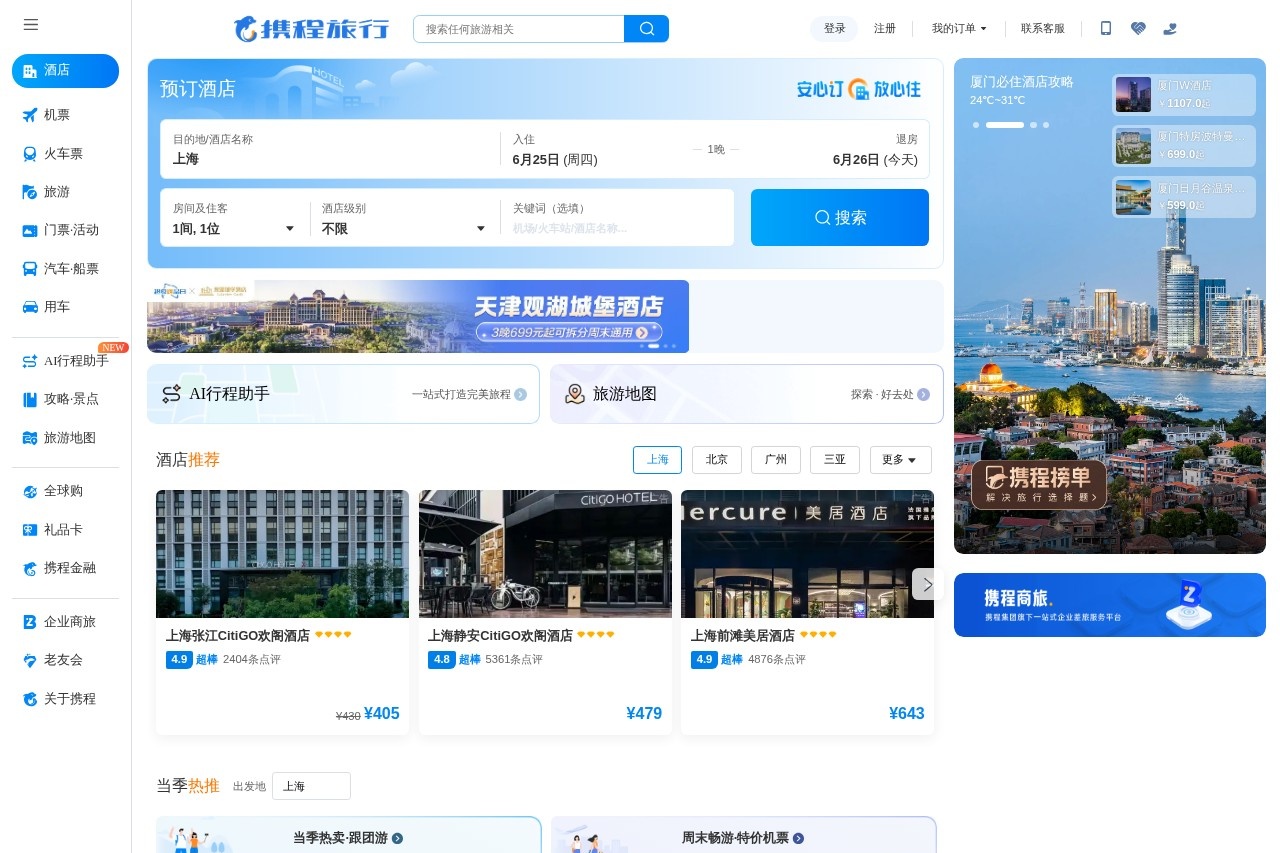Click the 5361条点评 reviews text
This screenshot has width=1280, height=853.
click(x=514, y=660)
